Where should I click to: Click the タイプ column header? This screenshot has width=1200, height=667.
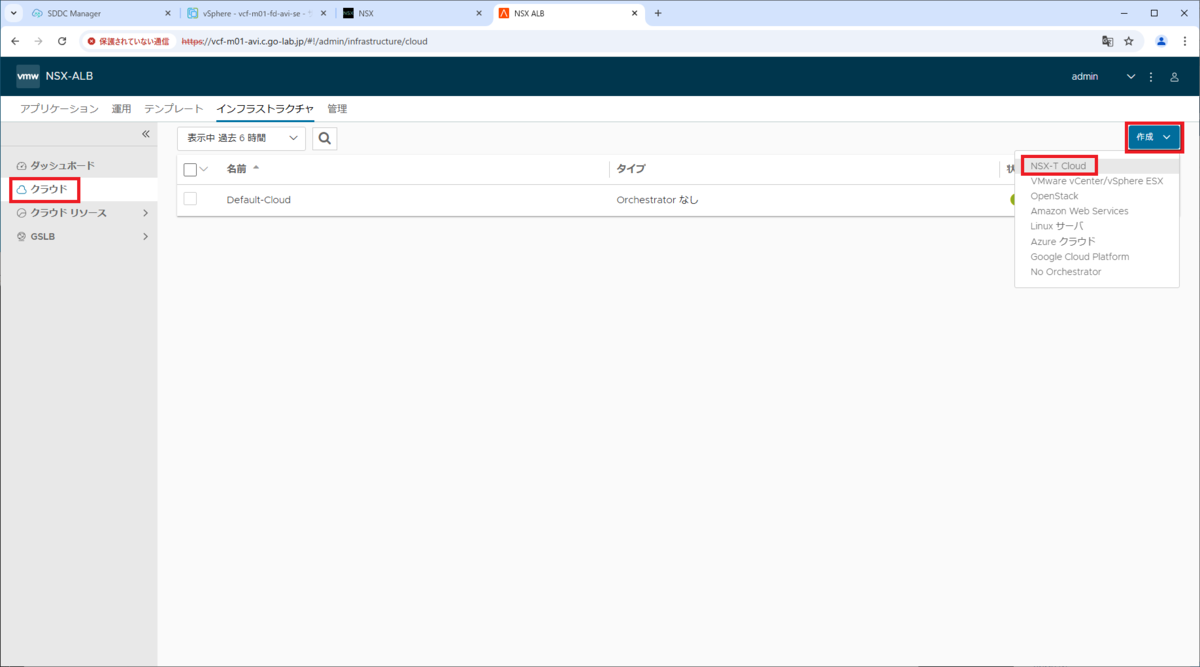tap(630, 169)
